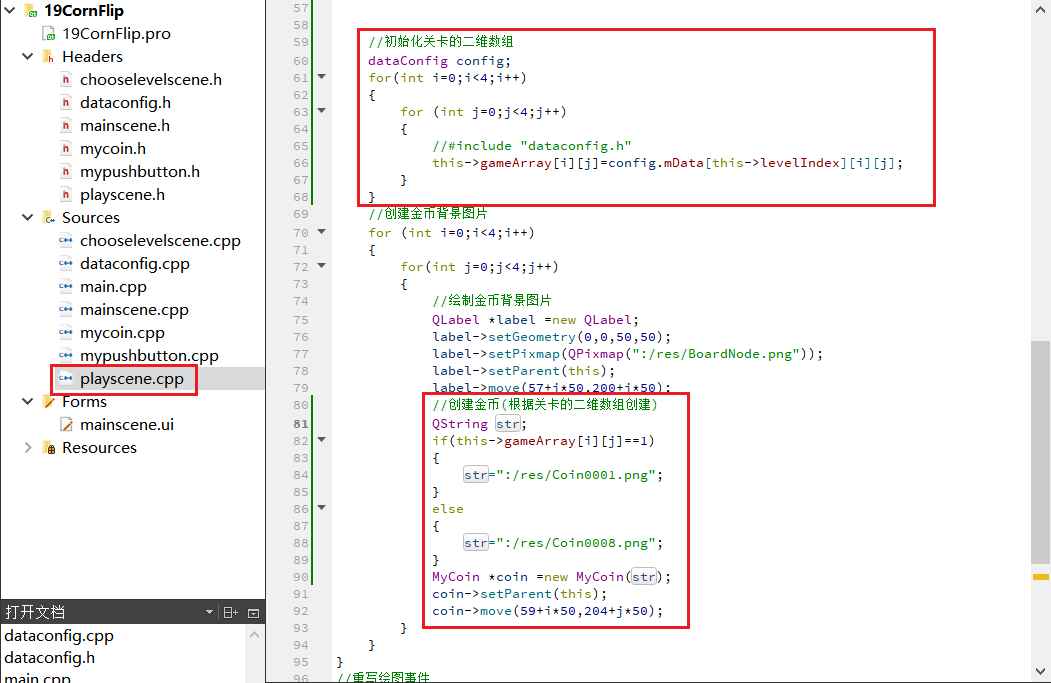Image resolution: width=1051 pixels, height=683 pixels.
Task: Open the mainscene.ui form
Action: (127, 424)
